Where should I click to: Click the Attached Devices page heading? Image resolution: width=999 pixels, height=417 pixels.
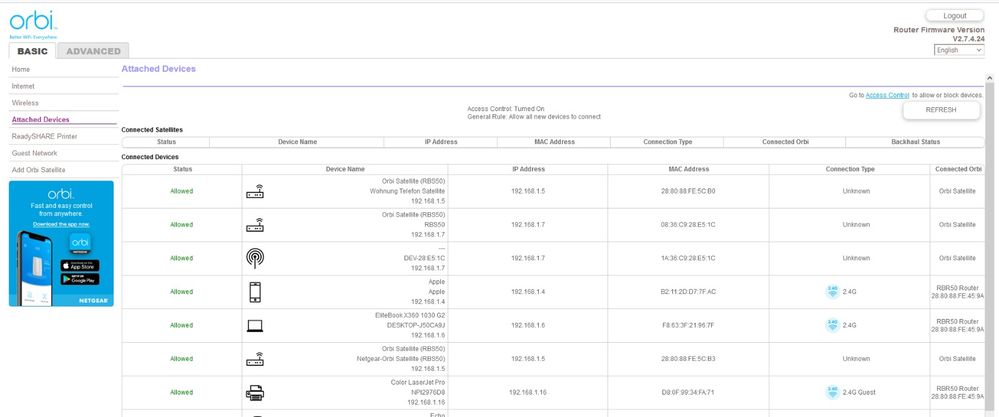tap(159, 69)
